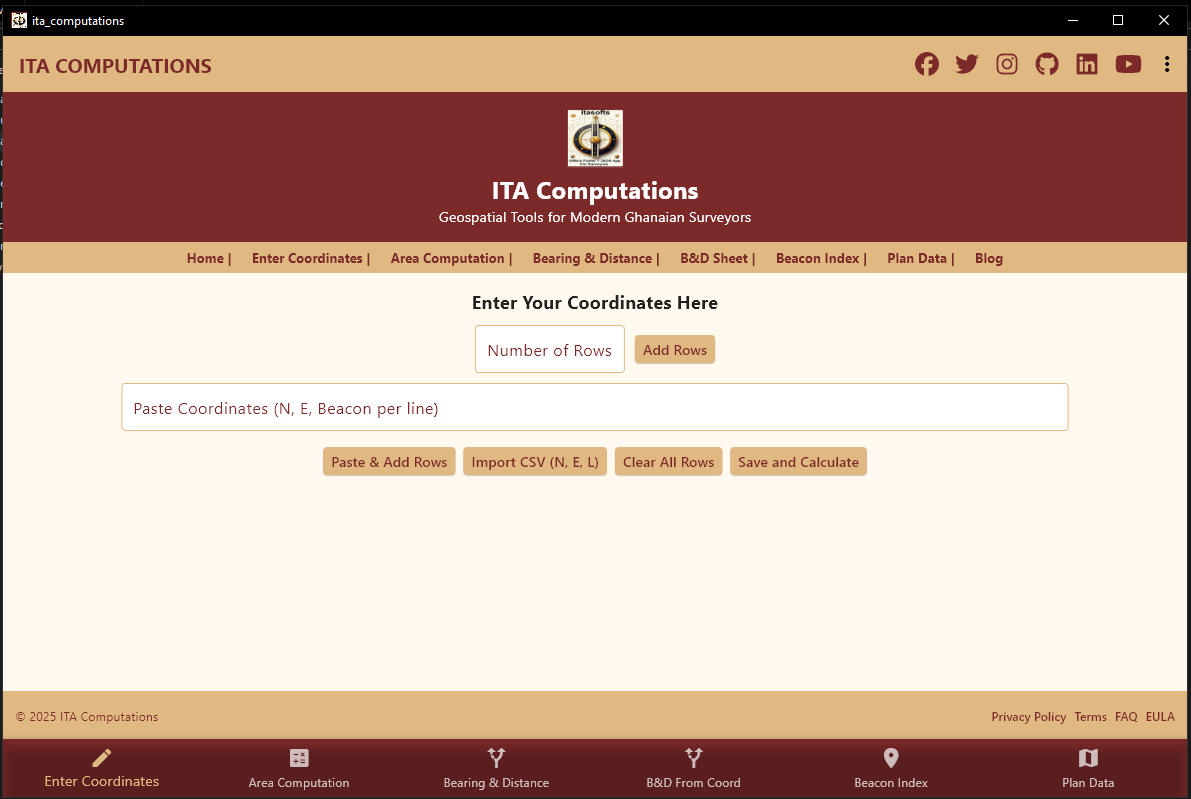Open Bearing & Distance in top navigation menu
This screenshot has width=1191, height=799.
[592, 258]
